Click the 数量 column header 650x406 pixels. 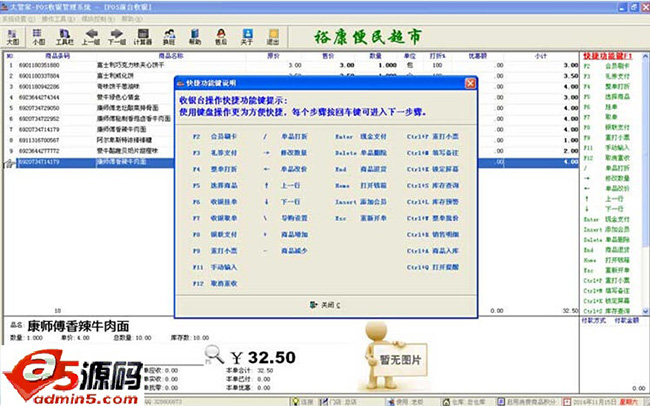click(376, 56)
